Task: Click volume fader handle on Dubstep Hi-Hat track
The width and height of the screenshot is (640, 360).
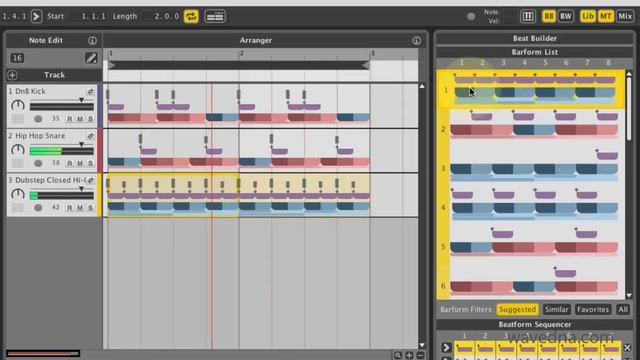Action: pyautogui.click(x=81, y=189)
